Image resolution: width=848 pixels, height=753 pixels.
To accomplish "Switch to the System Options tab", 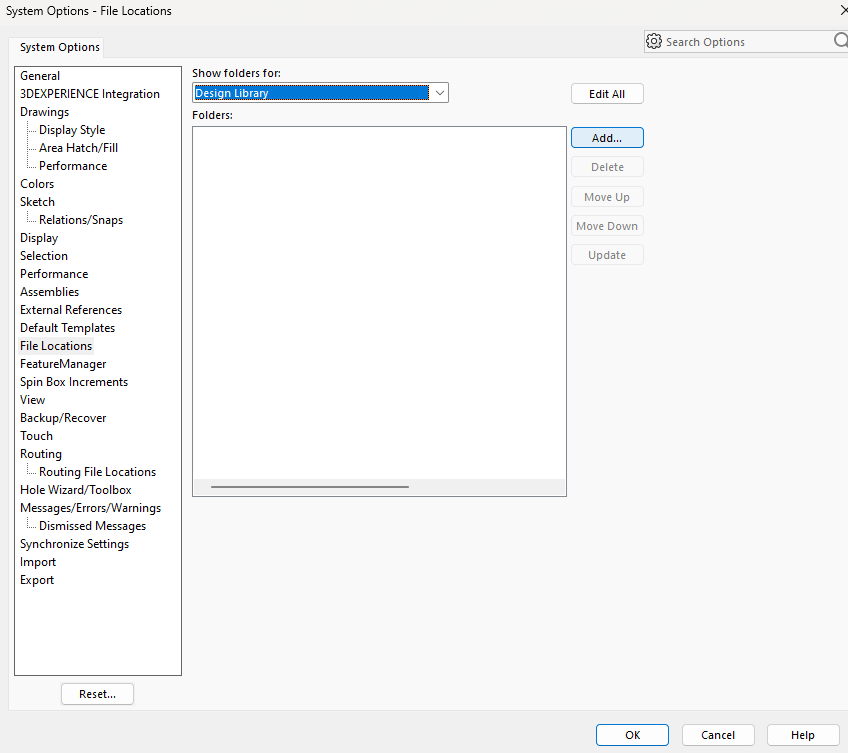I will 60,47.
